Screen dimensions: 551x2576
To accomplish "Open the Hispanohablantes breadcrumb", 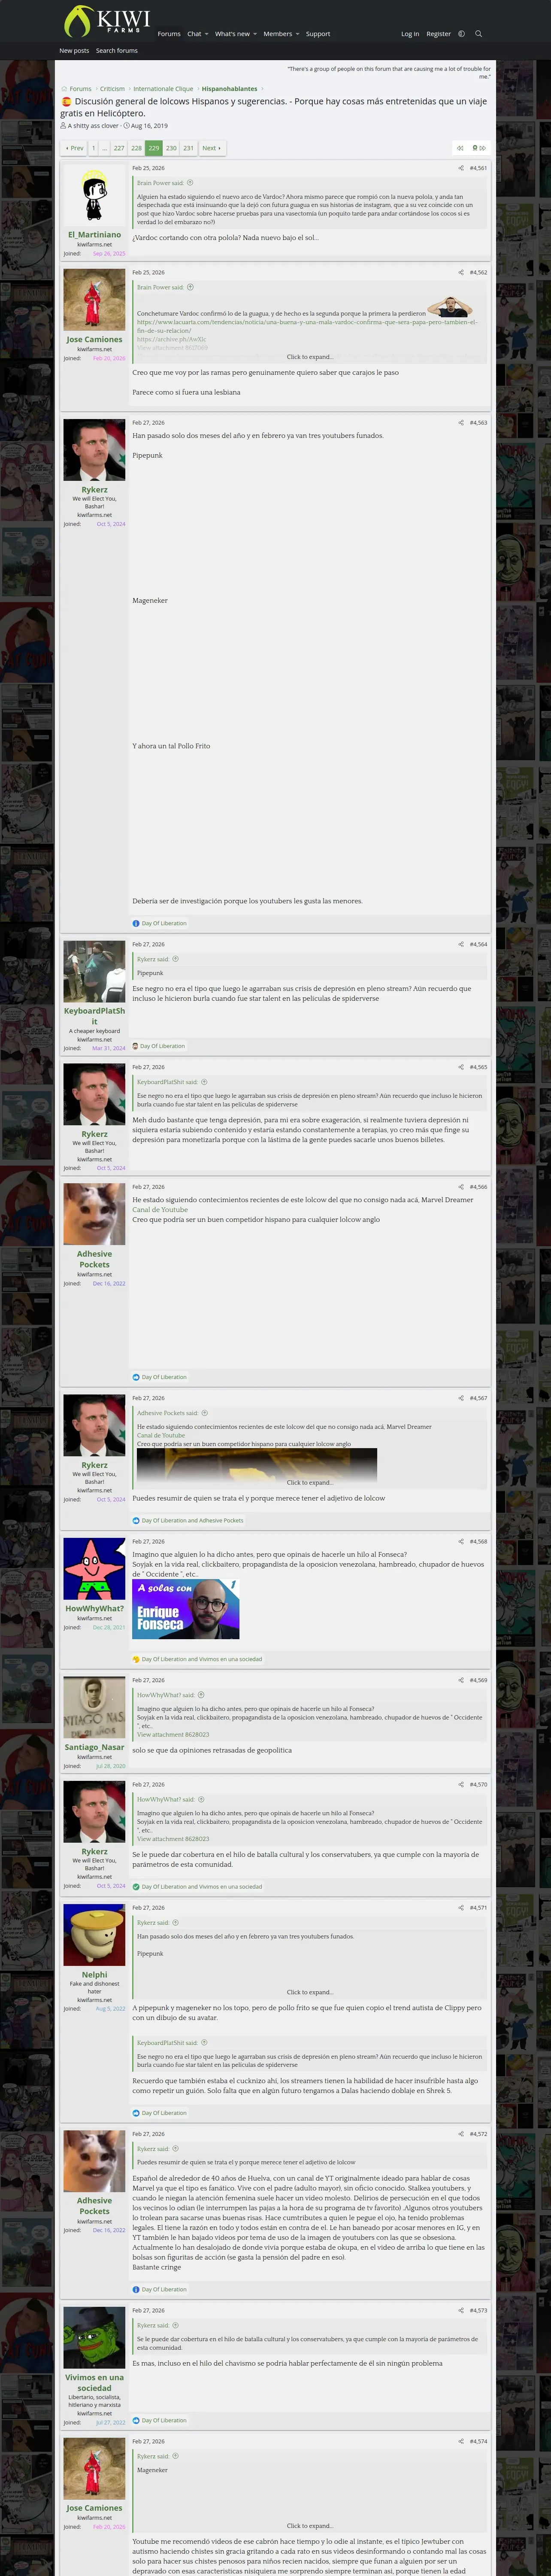I will pos(229,89).
